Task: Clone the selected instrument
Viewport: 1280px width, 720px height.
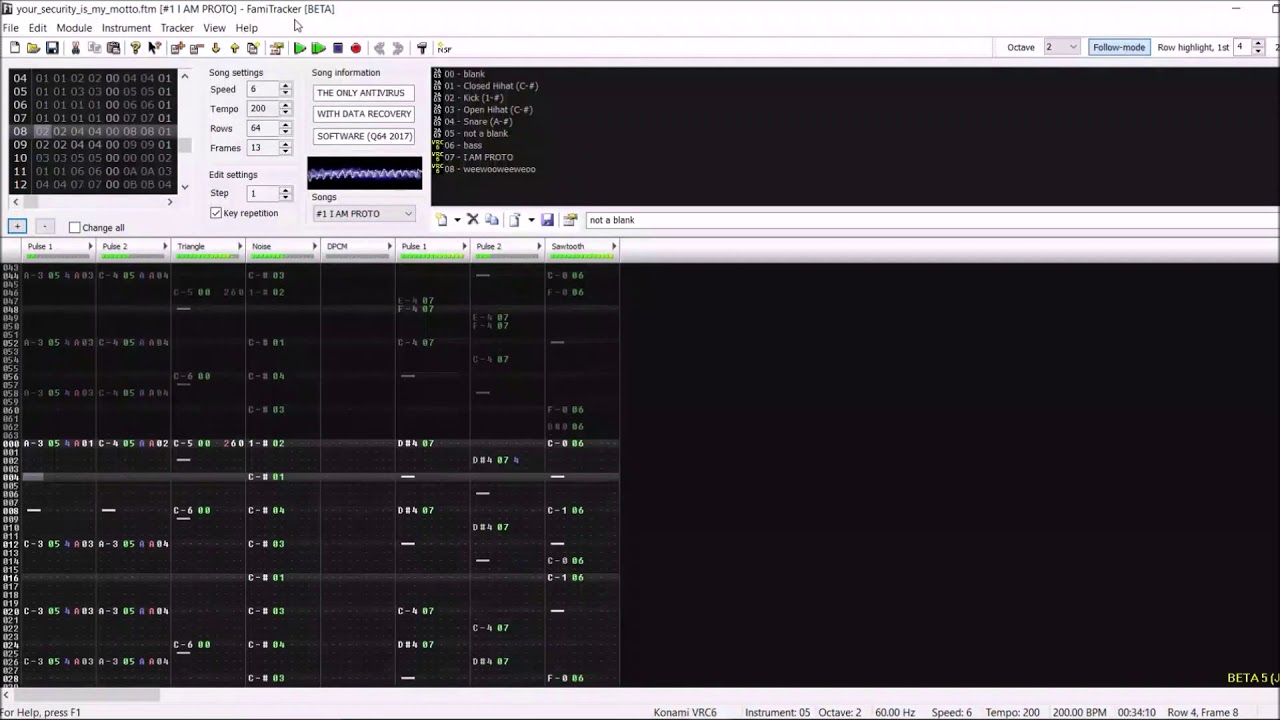Action: click(x=492, y=220)
